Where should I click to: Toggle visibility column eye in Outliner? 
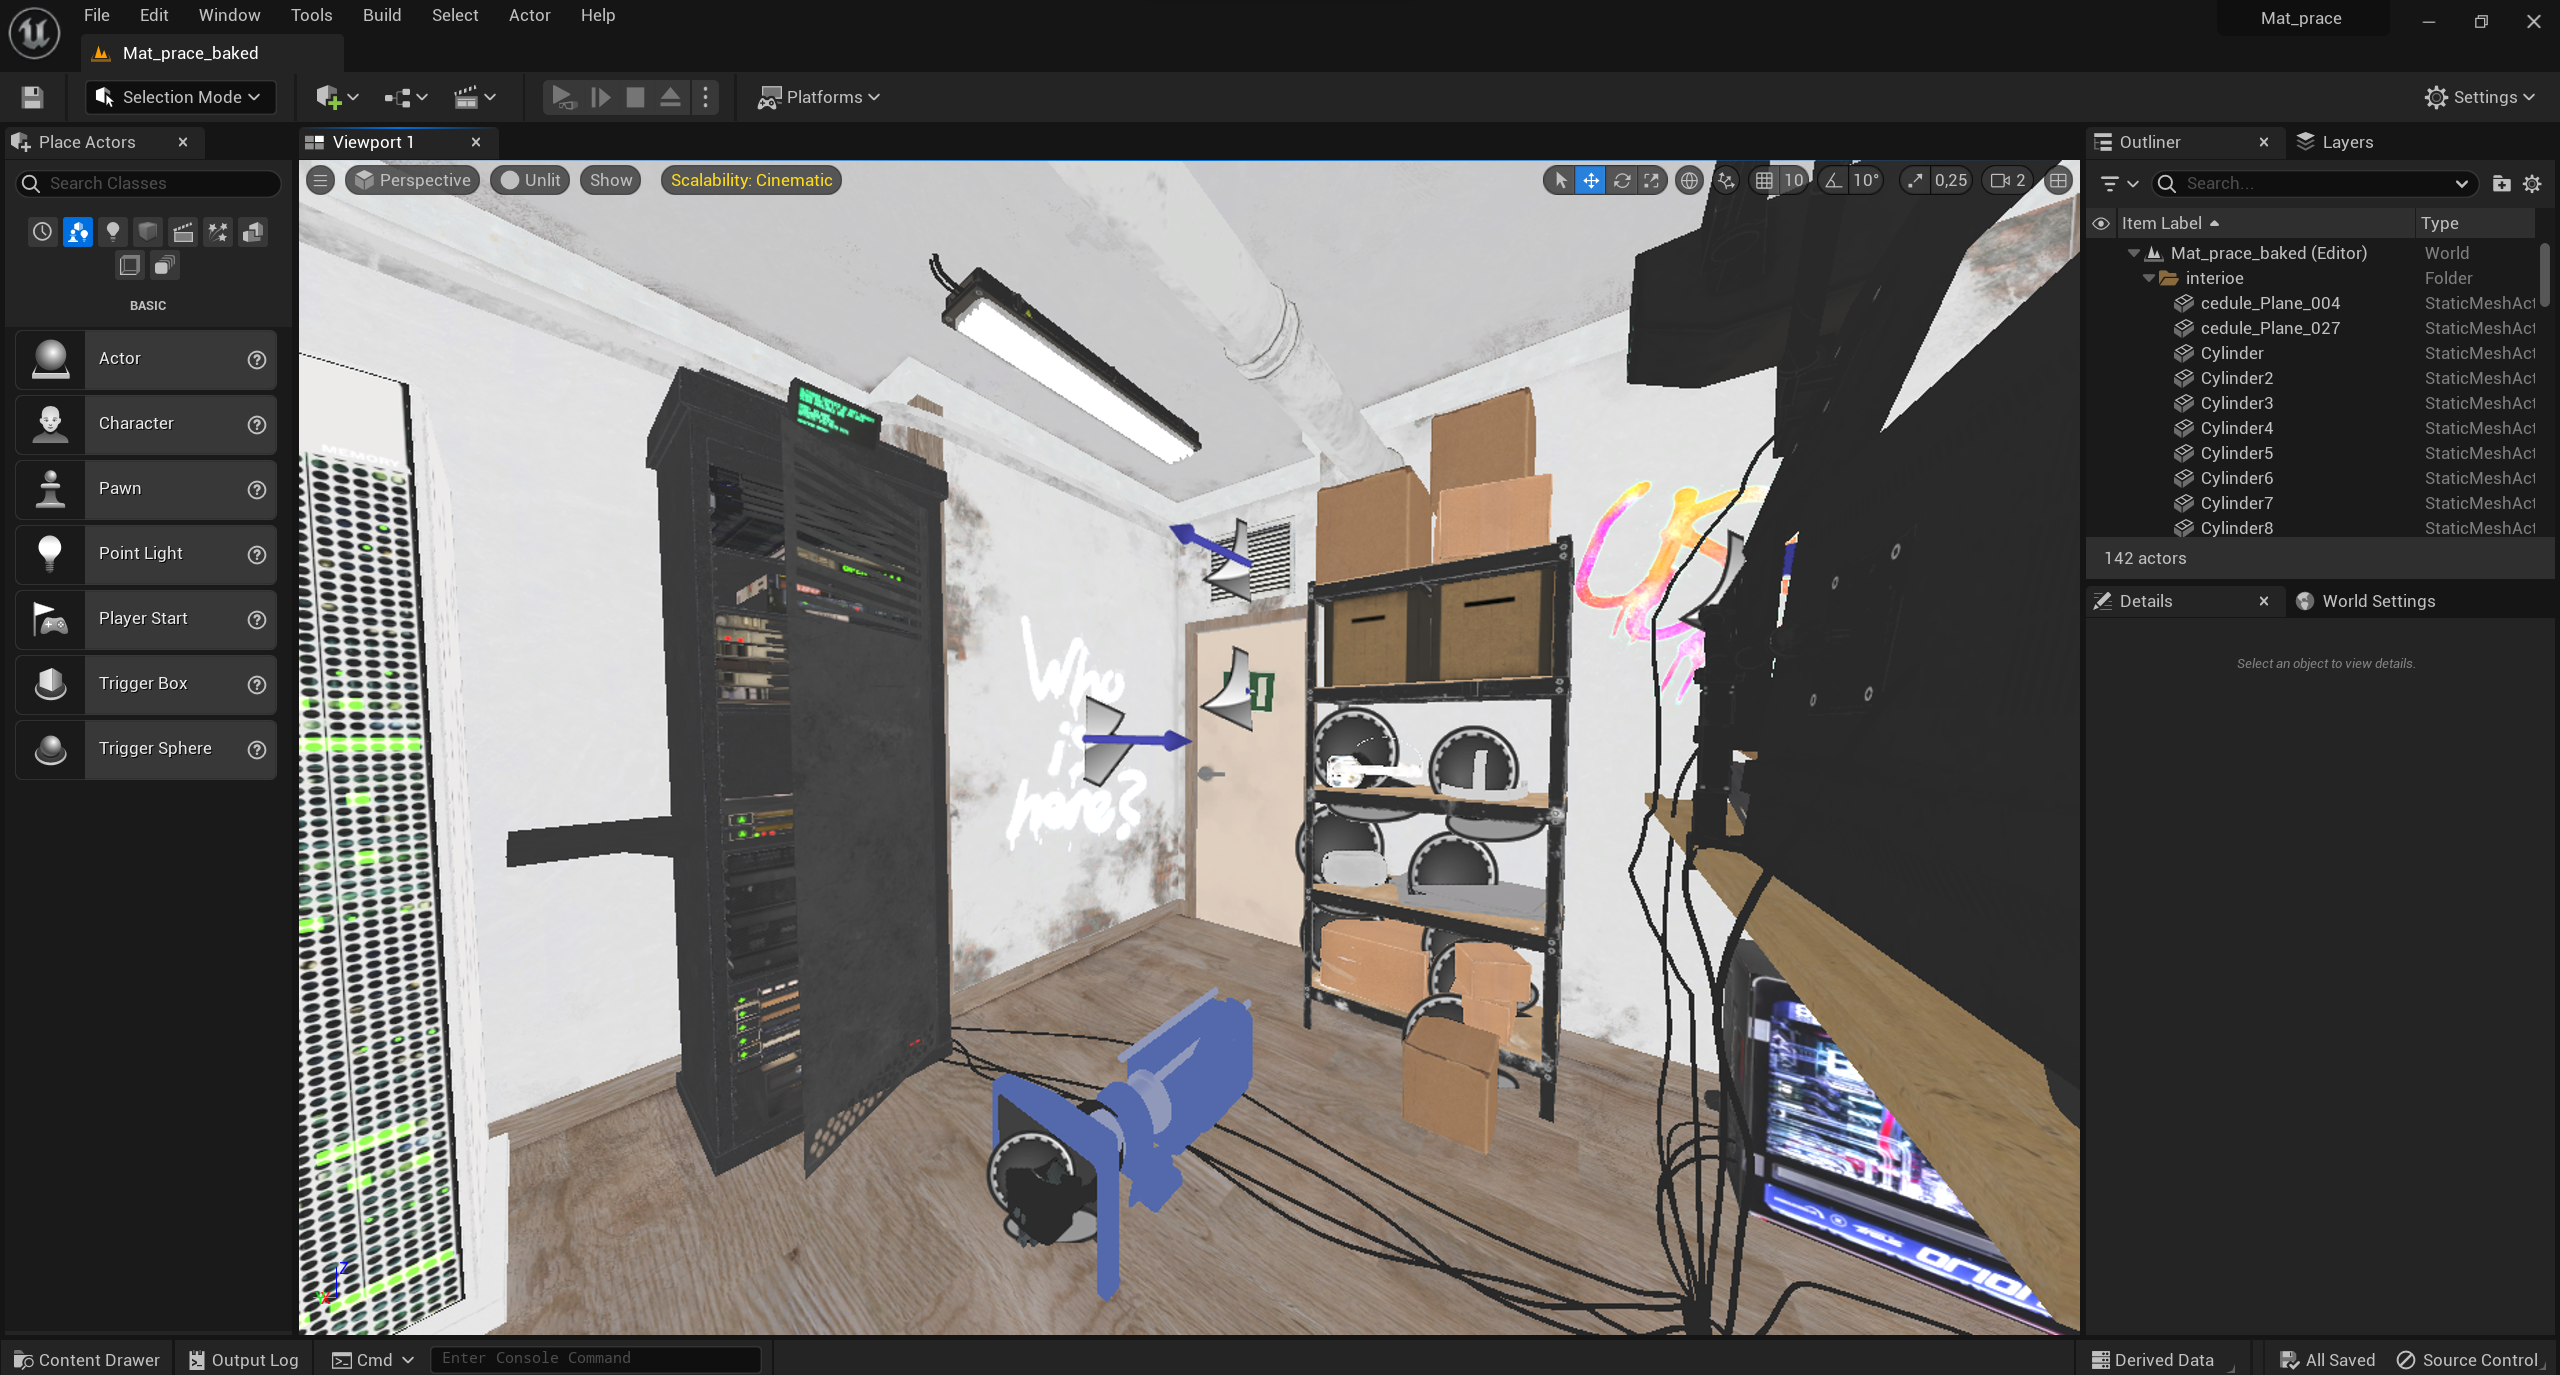pyautogui.click(x=2100, y=223)
